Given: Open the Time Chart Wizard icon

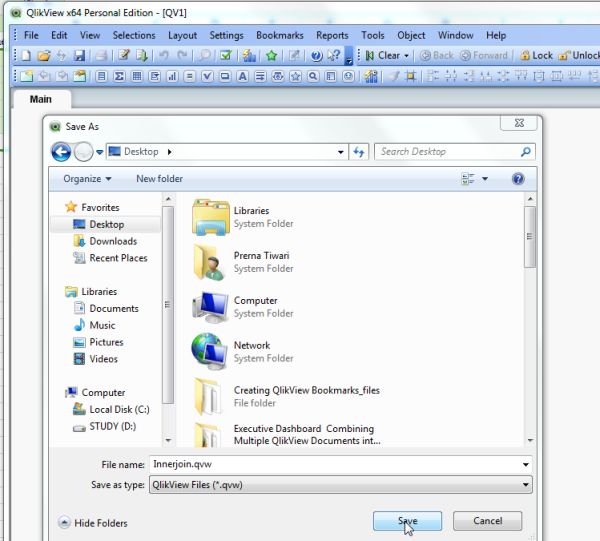Looking at the screenshot, I should 370,77.
